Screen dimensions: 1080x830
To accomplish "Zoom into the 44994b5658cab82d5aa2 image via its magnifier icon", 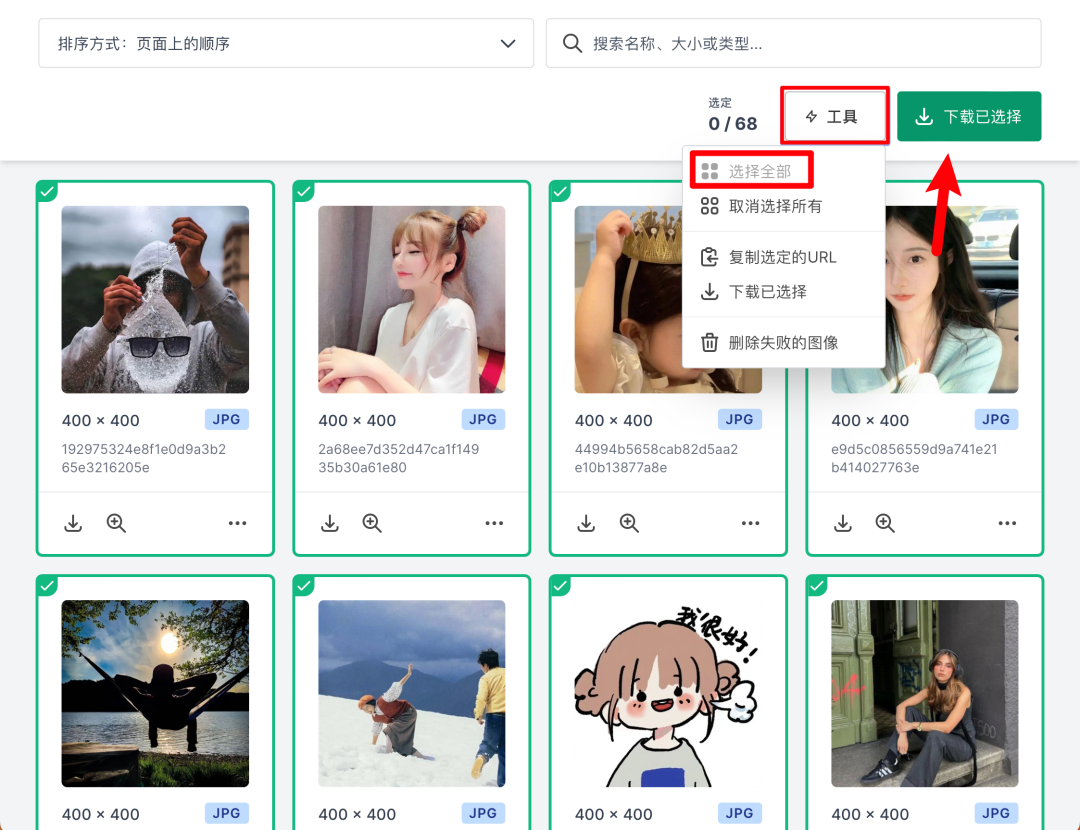I will coord(629,523).
